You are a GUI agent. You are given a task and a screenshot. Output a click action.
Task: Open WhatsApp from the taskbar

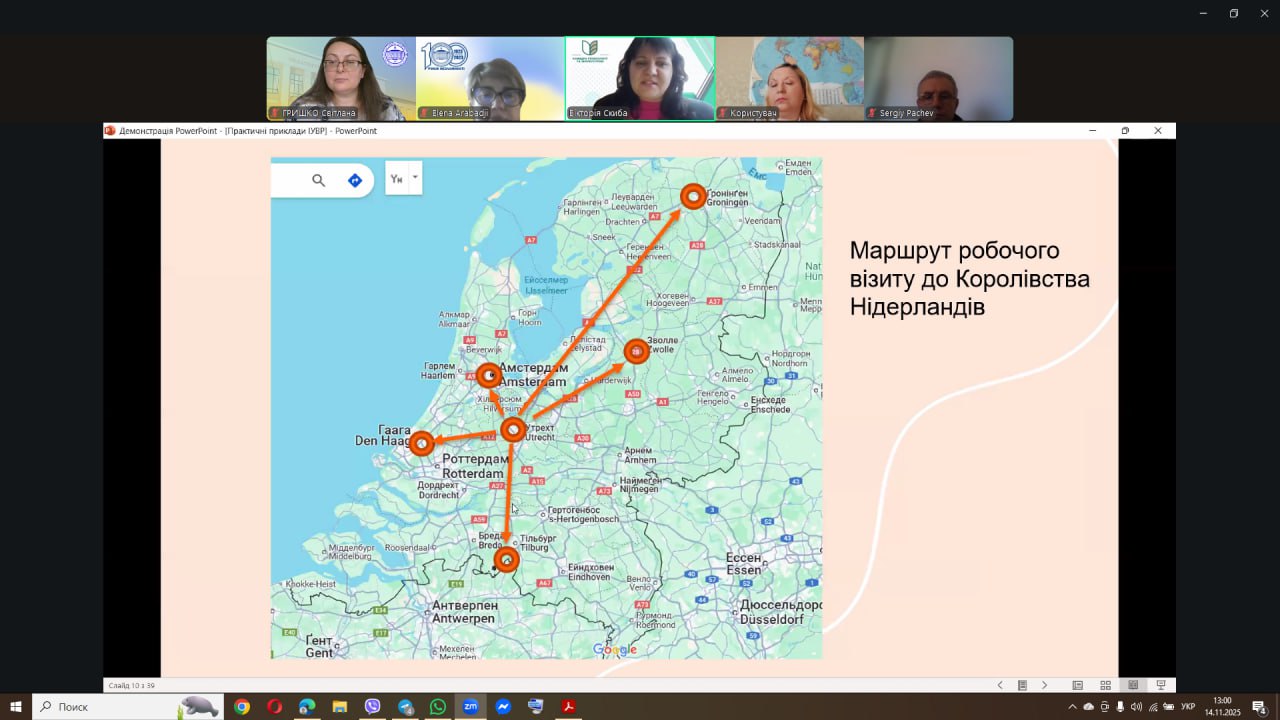coord(438,707)
